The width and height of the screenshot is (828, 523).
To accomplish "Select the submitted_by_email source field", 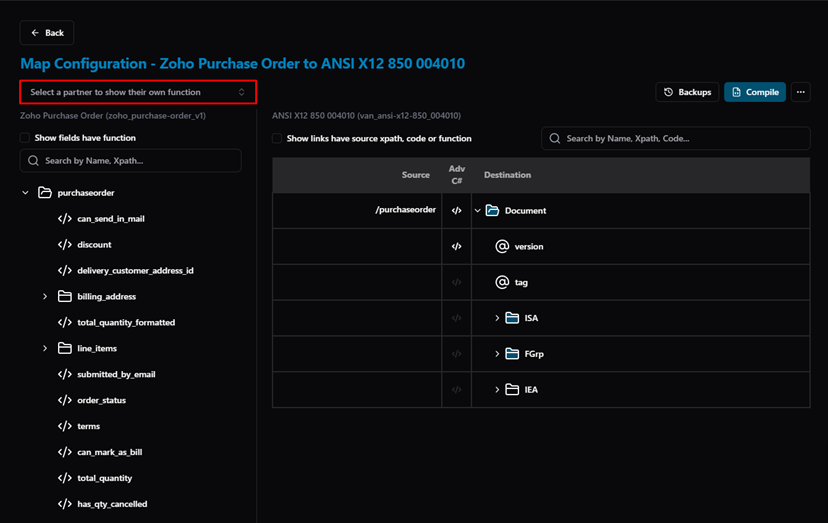I will 116,374.
